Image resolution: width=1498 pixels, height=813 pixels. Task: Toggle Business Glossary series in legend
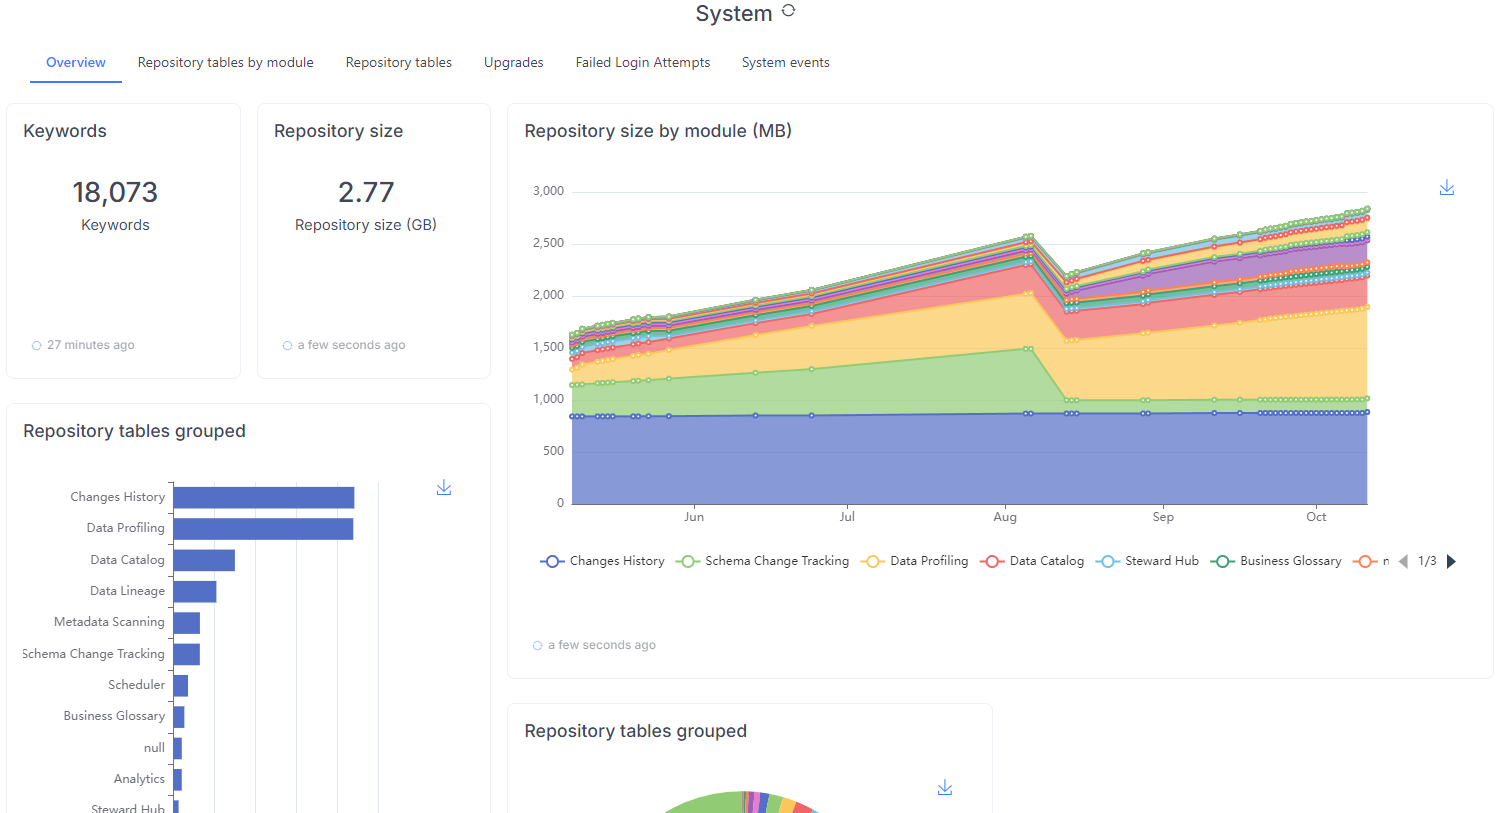[x=1276, y=561]
